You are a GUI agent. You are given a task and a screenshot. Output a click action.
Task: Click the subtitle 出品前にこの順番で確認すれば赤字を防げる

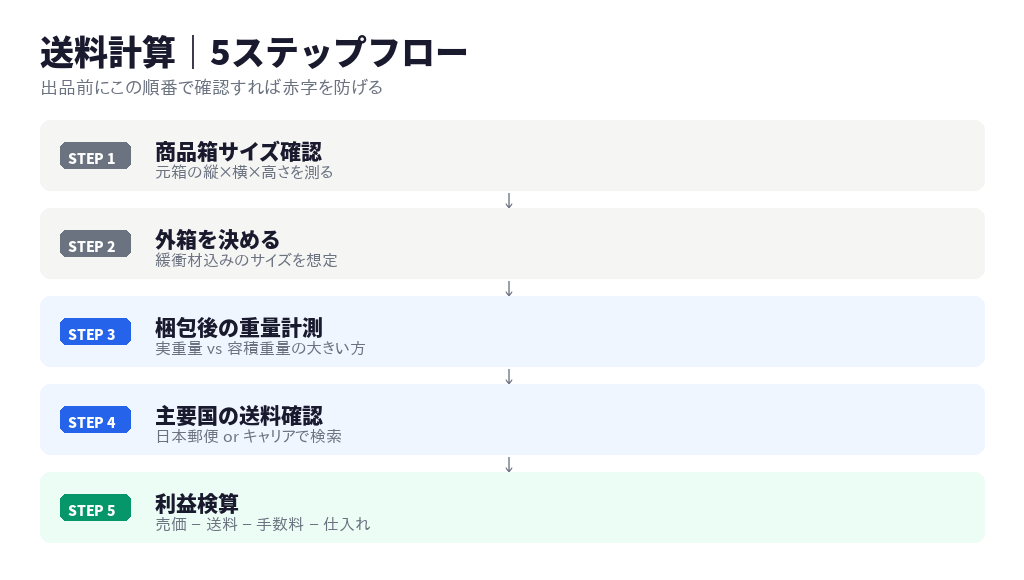(212, 88)
